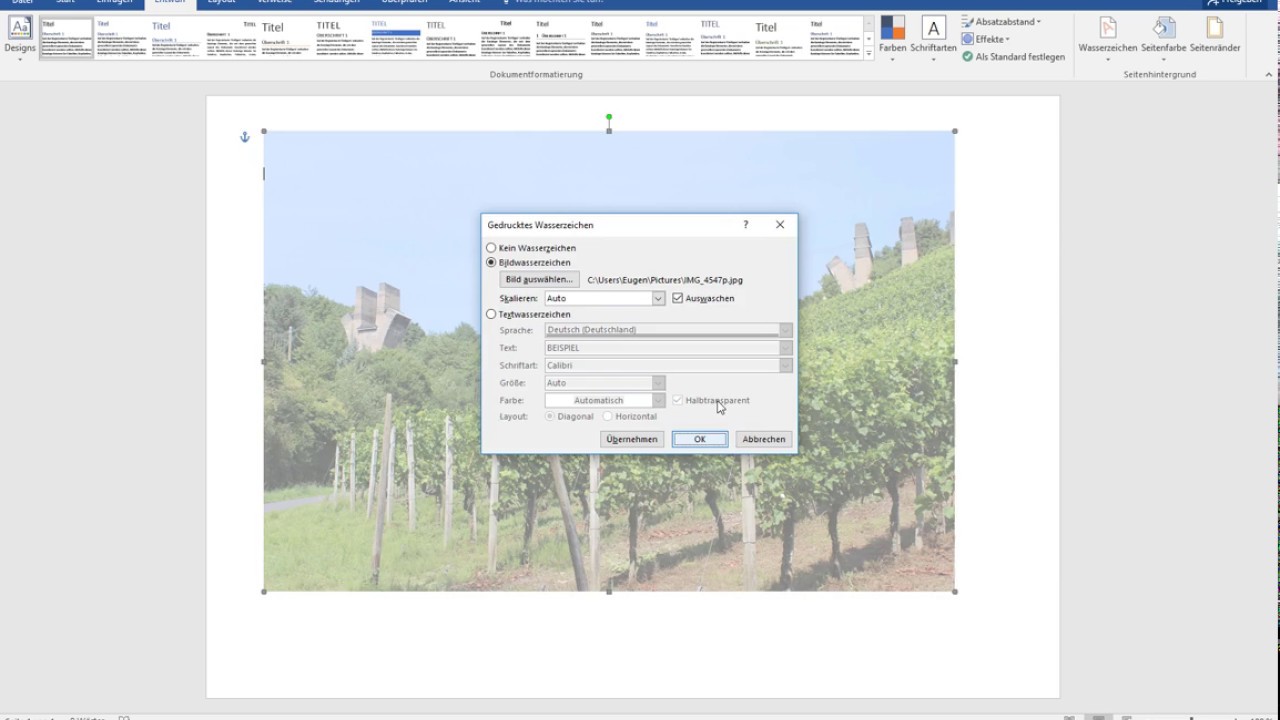The image size is (1280, 720).
Task: Open the Text BEISPIEL combo box
Action: [668, 348]
